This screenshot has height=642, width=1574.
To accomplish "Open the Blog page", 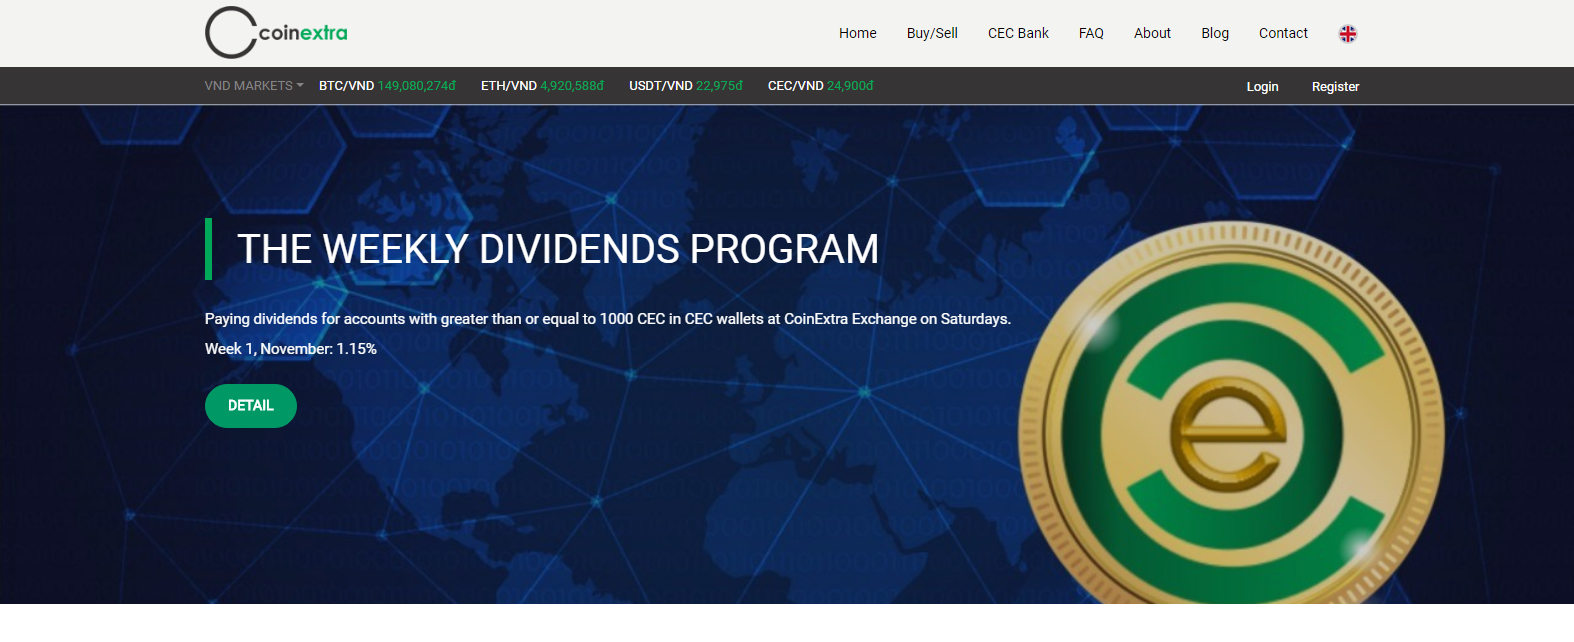I will point(1215,33).
